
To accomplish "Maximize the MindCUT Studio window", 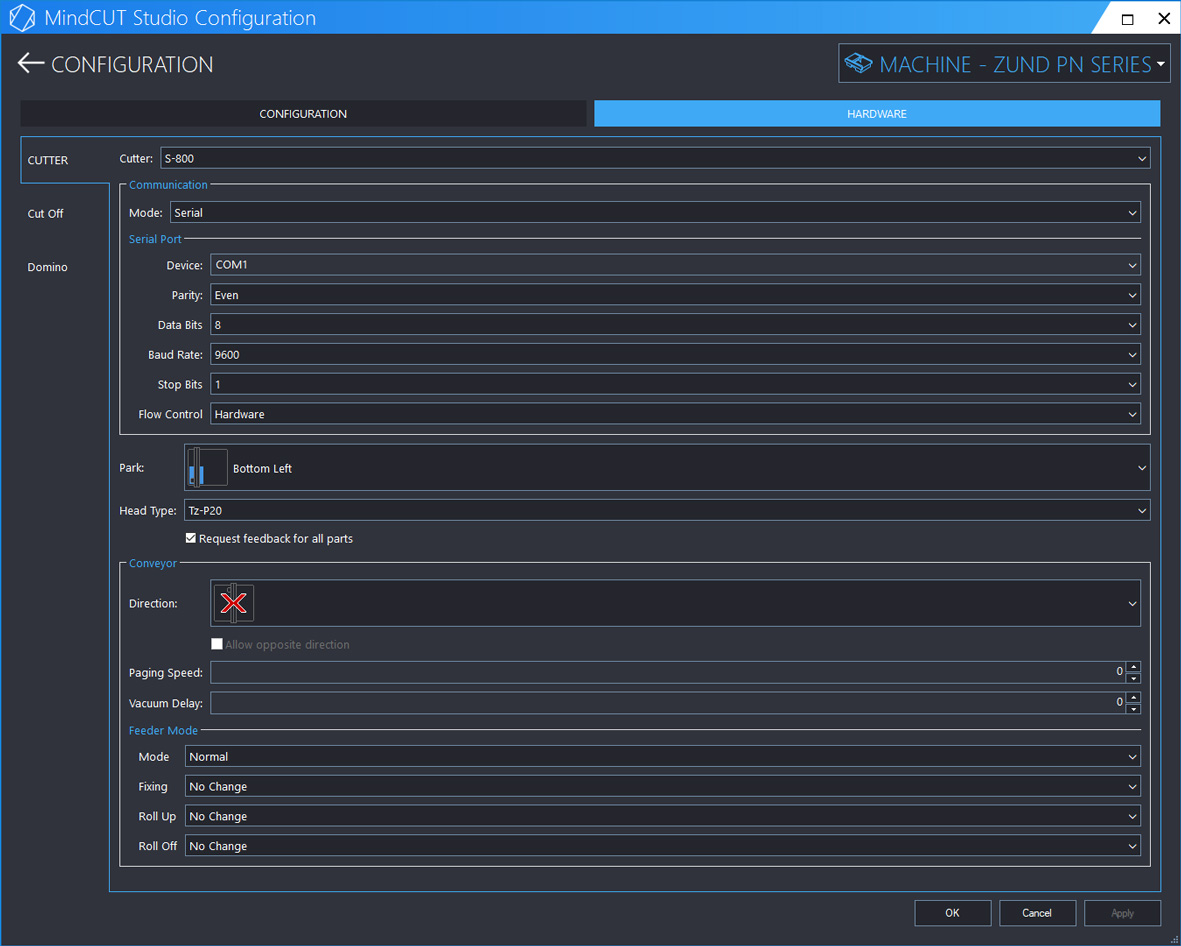I will point(1128,19).
